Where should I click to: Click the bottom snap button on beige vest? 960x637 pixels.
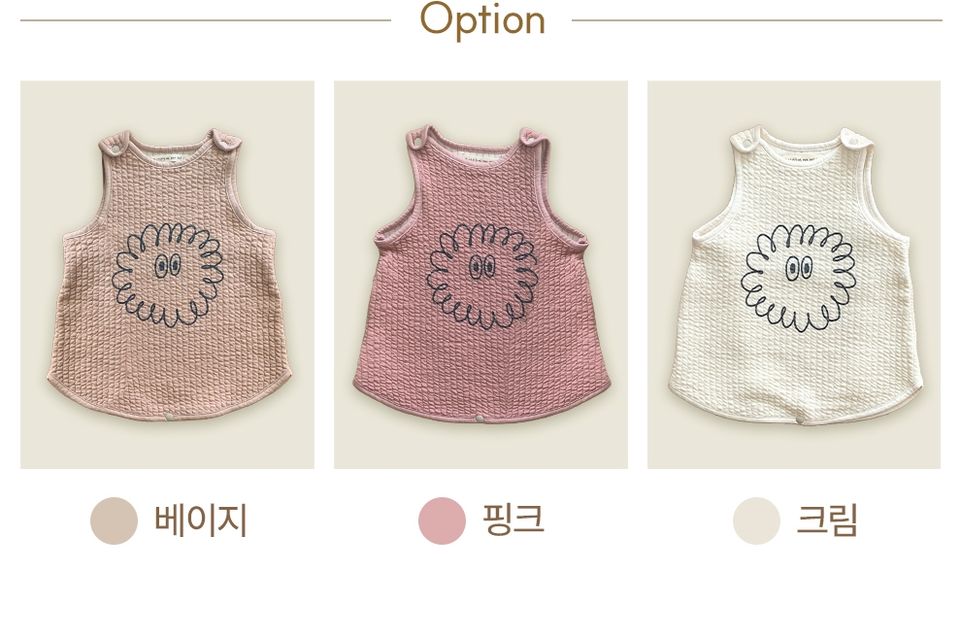168,418
